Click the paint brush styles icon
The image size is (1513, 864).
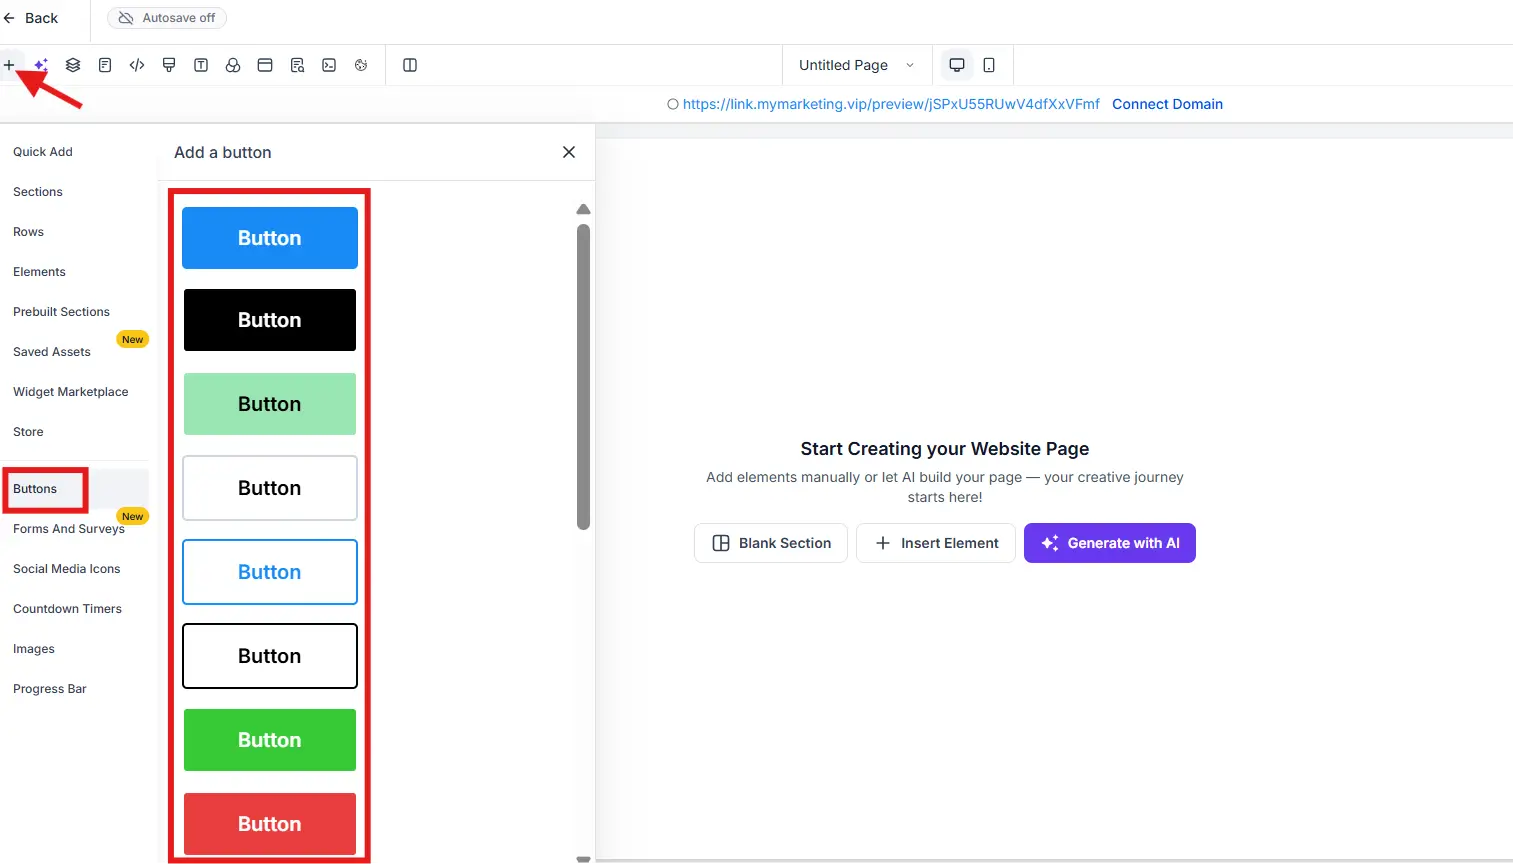click(169, 65)
